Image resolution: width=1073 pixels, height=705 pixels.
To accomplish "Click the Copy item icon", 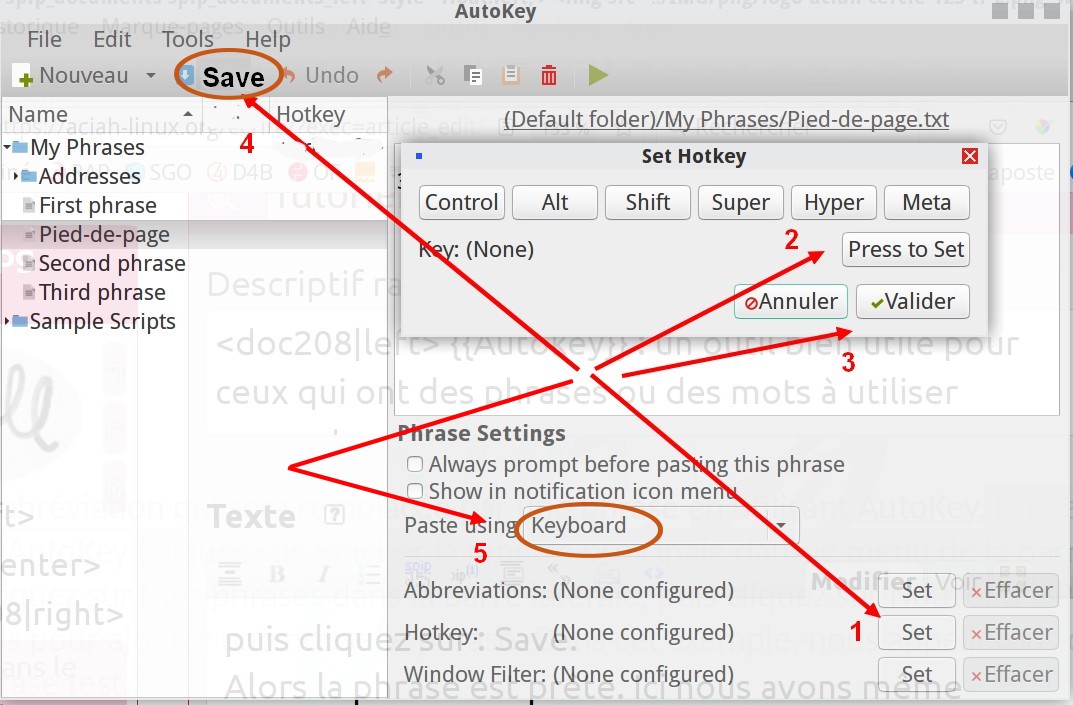I will [473, 75].
